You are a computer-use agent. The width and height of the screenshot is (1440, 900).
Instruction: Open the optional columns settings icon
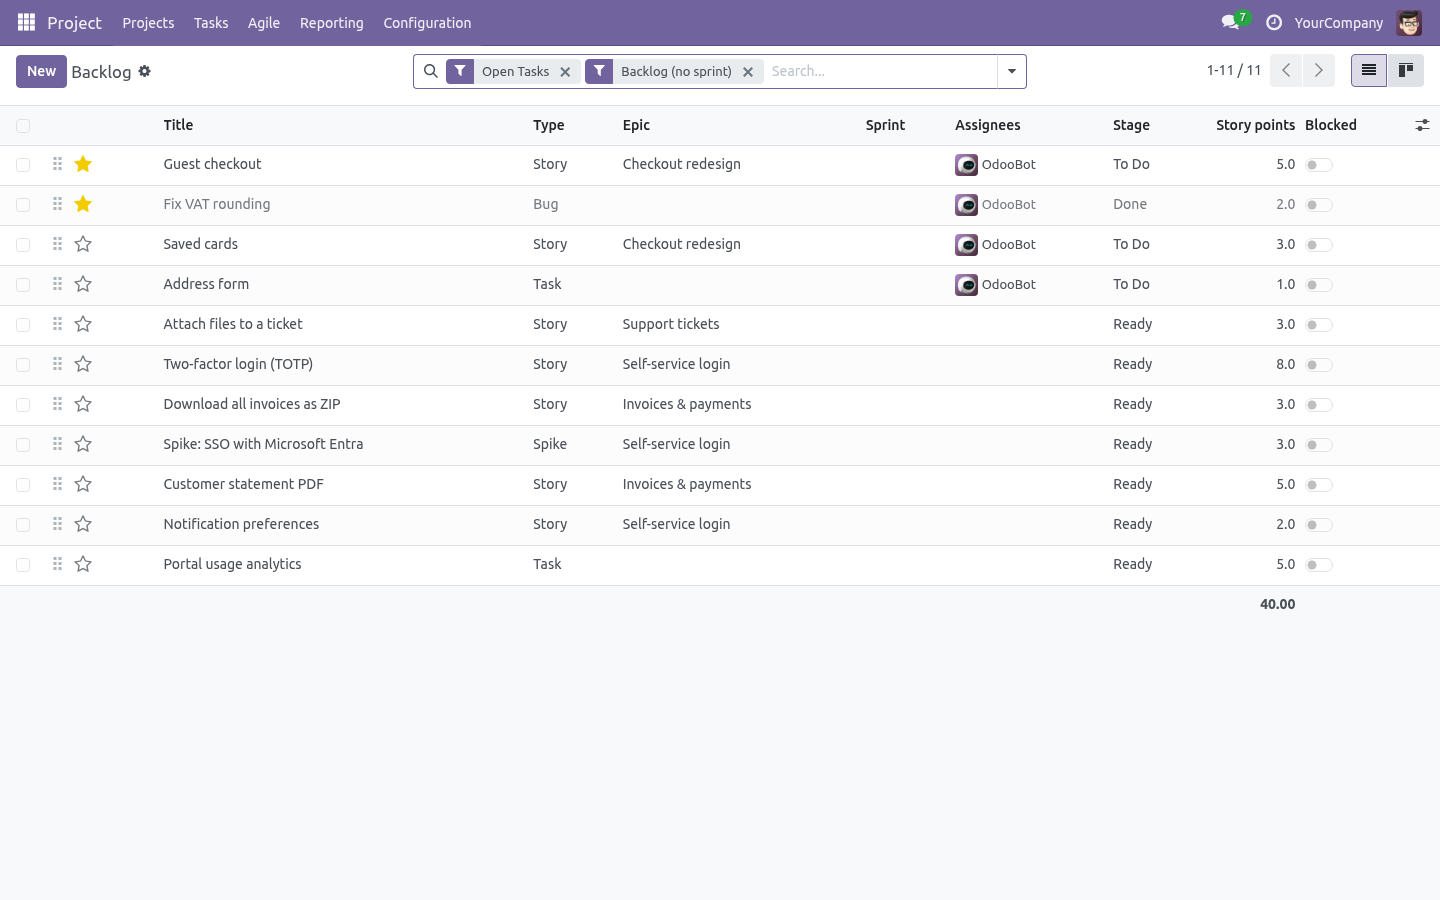coord(1422,125)
